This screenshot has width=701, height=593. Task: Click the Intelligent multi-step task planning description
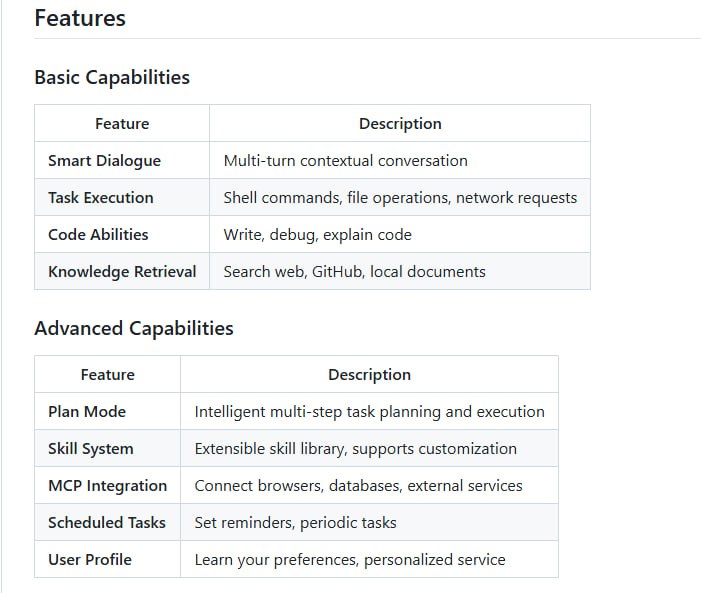click(x=369, y=411)
